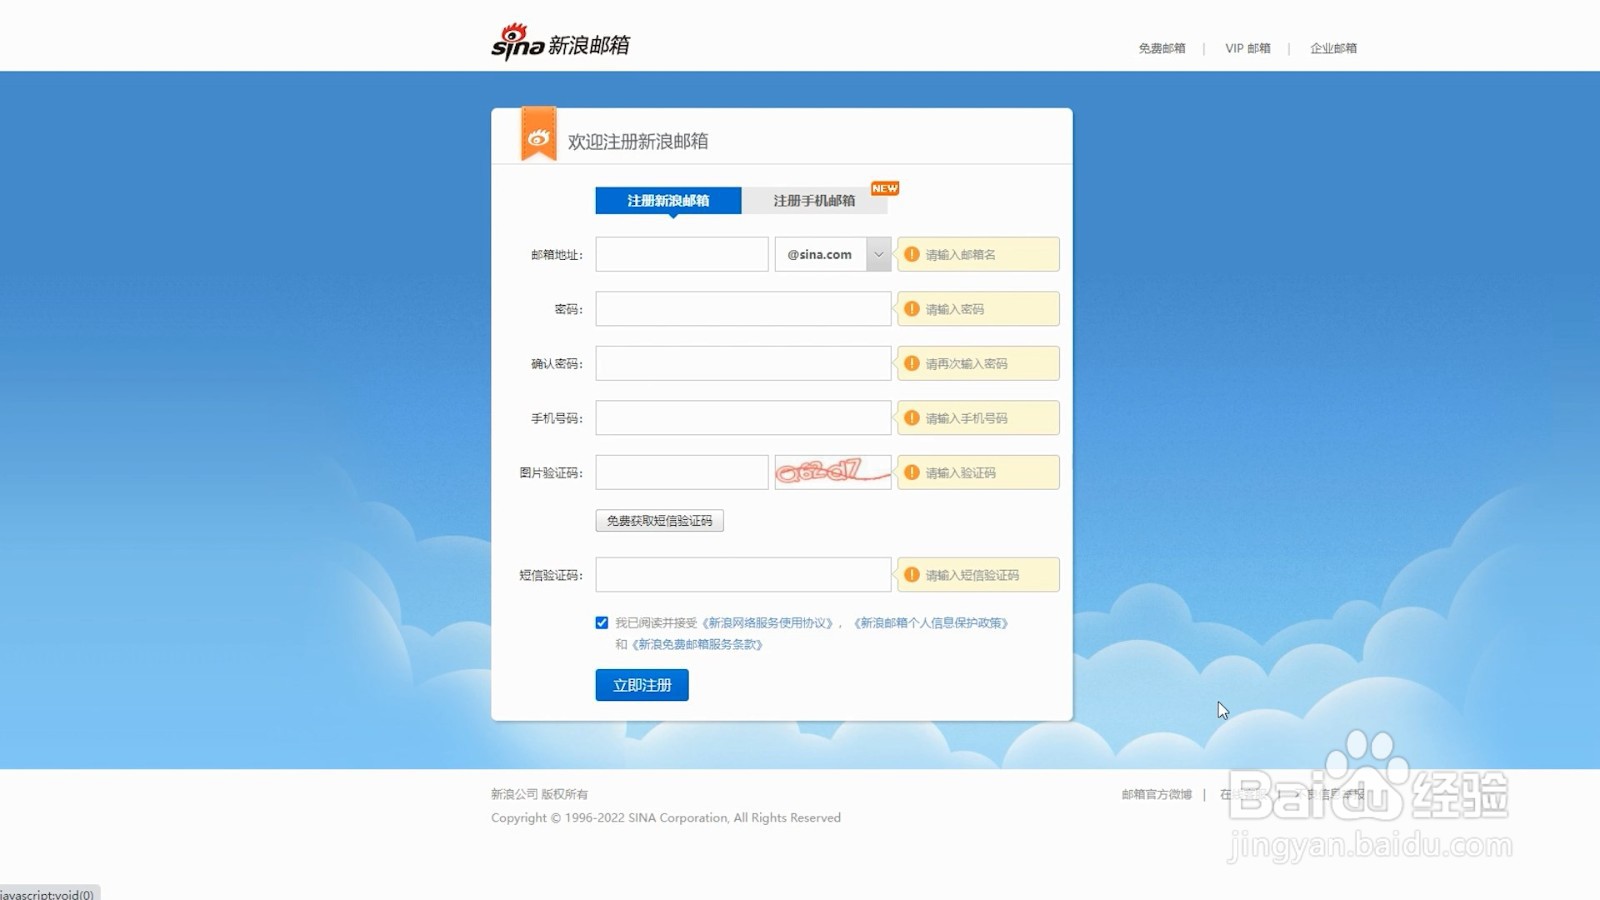Image resolution: width=1600 pixels, height=900 pixels.
Task: Click the sina 新浪邮箱 logo in the header
Action: tap(562, 42)
